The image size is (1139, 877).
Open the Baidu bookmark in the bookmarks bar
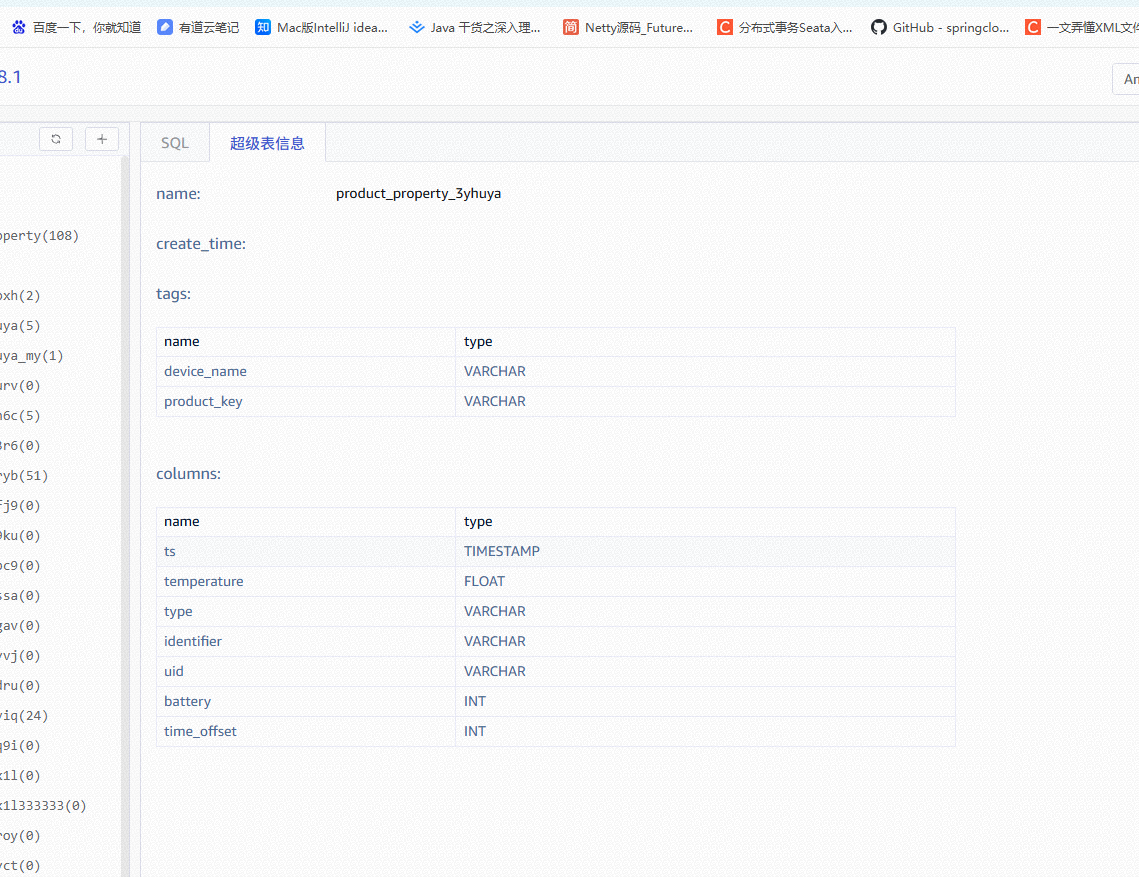click(x=77, y=27)
